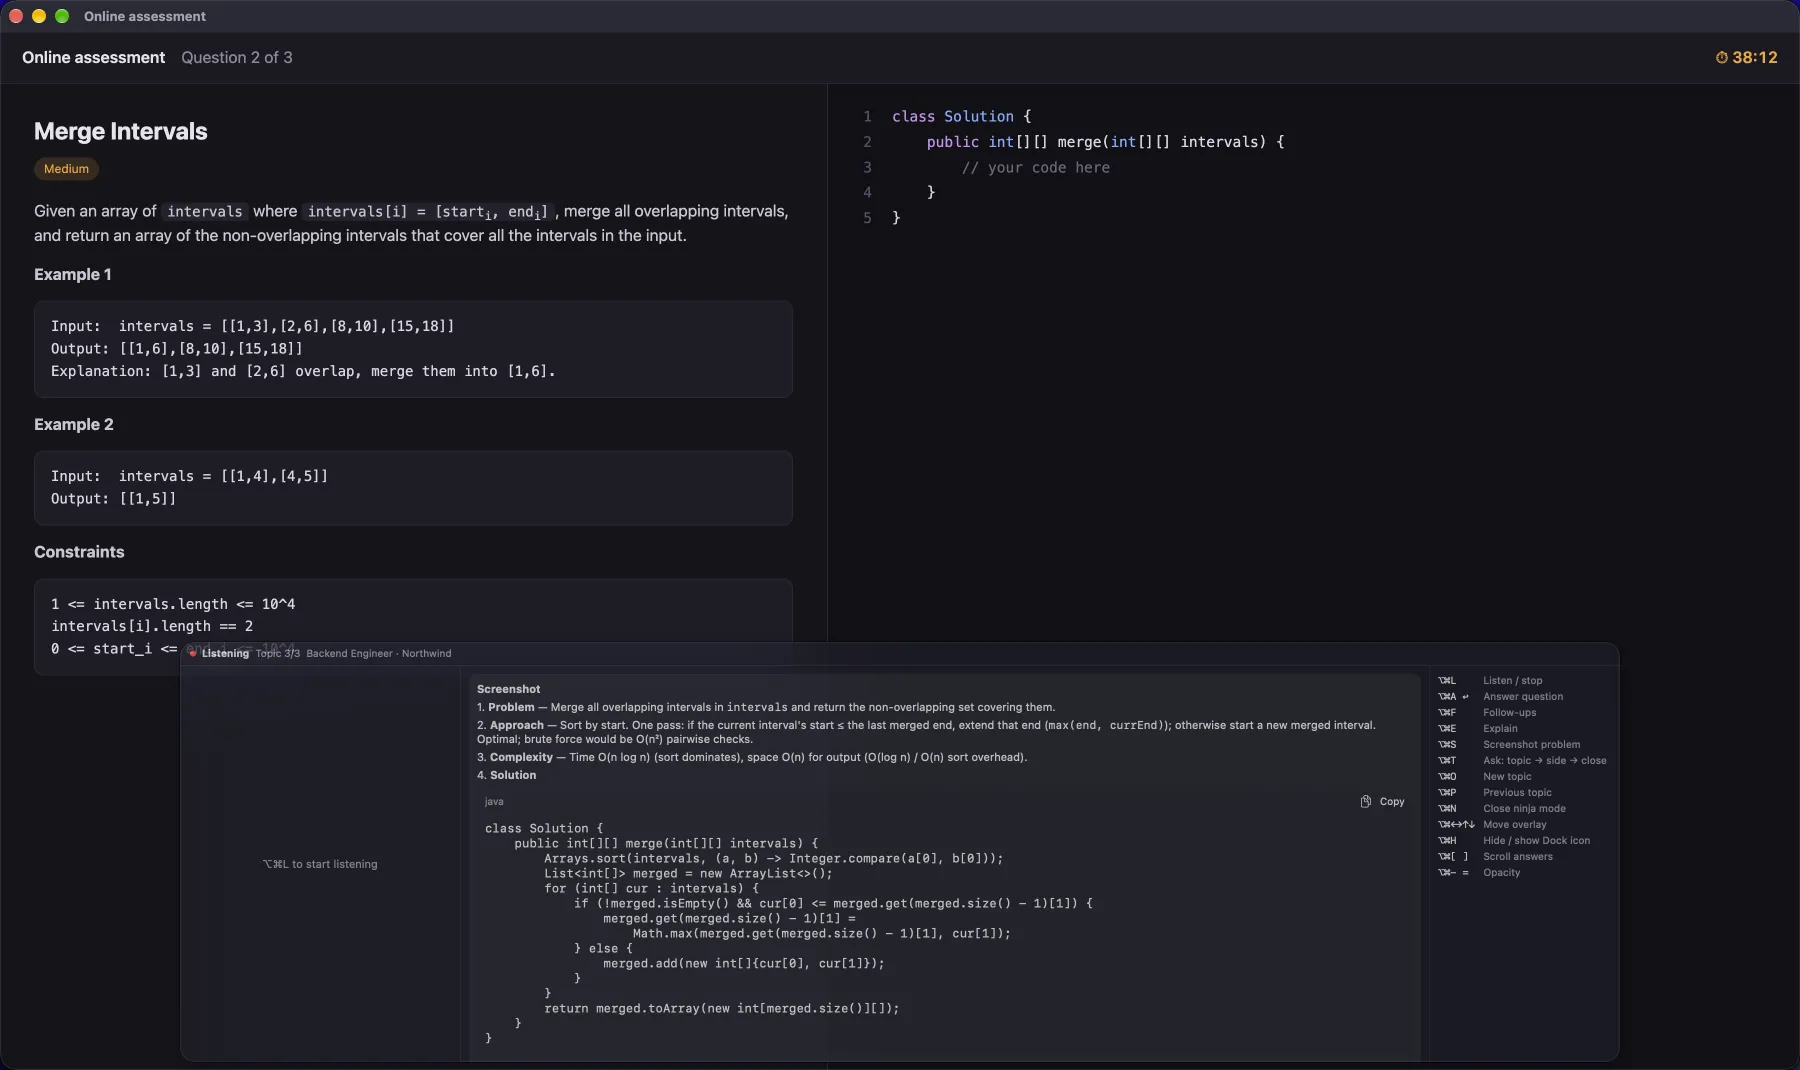Click the Example 1 Output line
The height and width of the screenshot is (1070, 1800).
point(177,349)
